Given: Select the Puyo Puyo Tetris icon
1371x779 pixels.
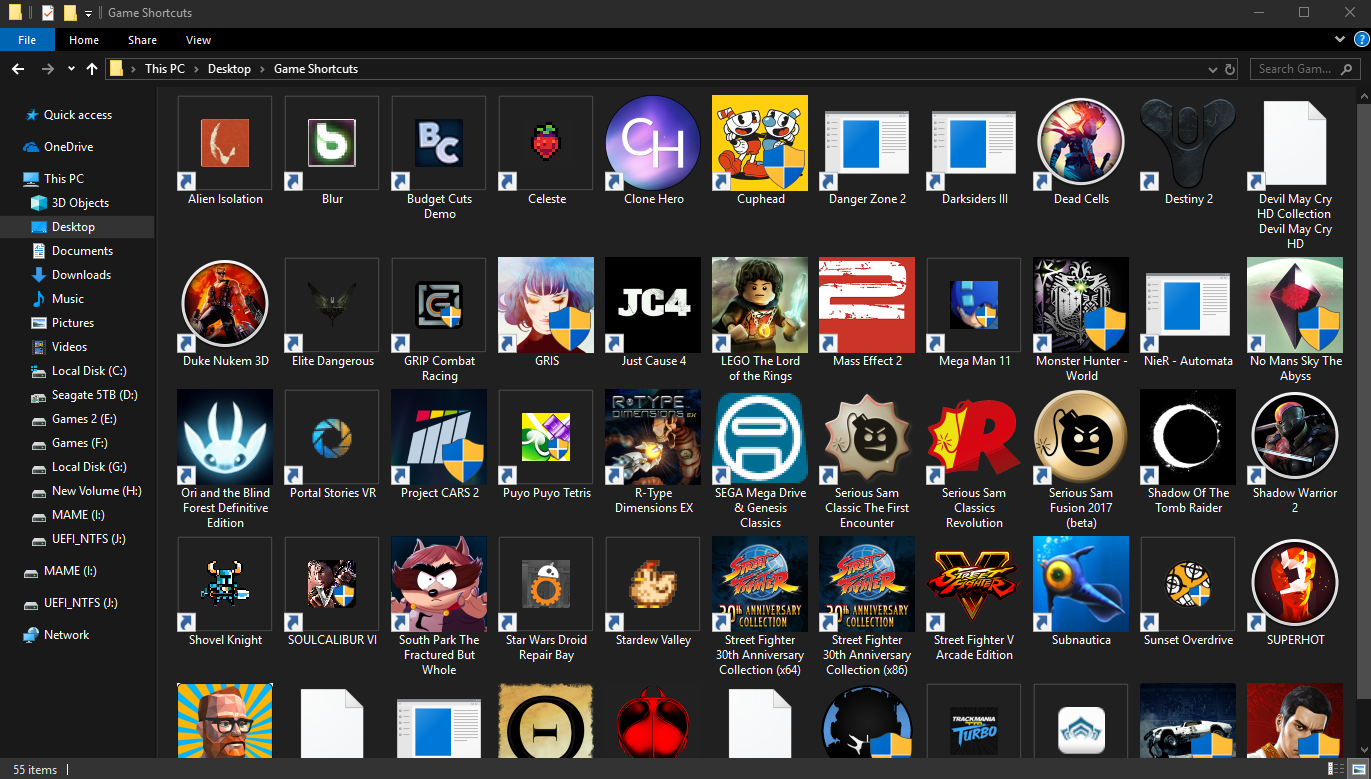Looking at the screenshot, I should pyautogui.click(x=546, y=437).
